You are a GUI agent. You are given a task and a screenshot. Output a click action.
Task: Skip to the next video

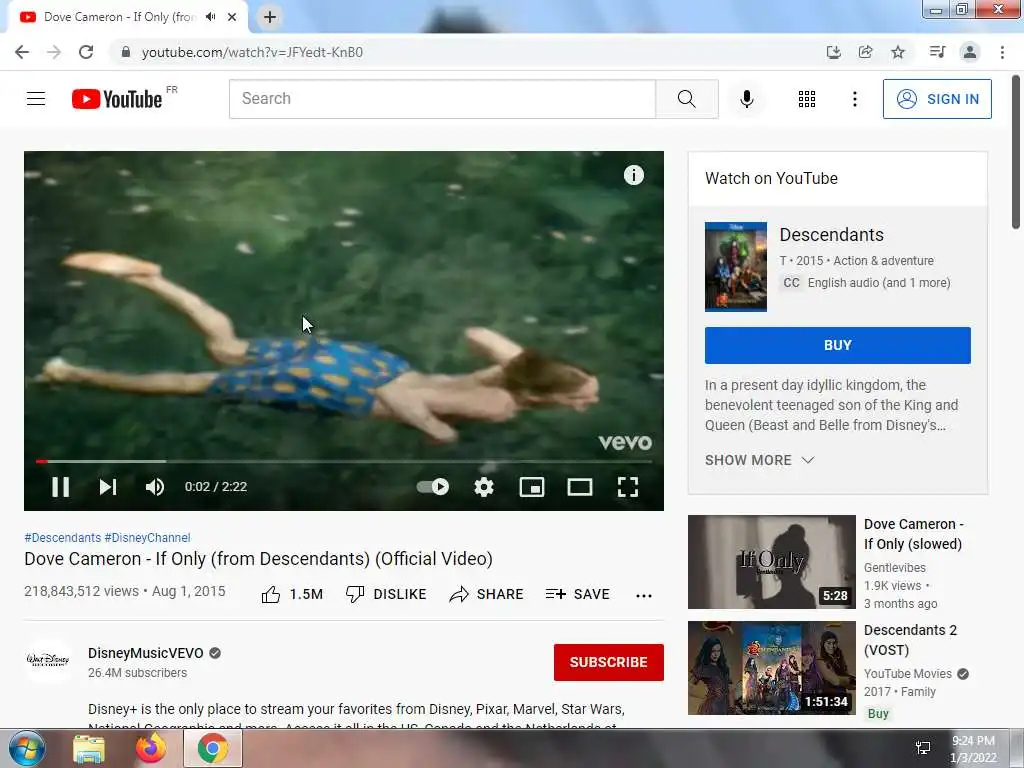[108, 487]
